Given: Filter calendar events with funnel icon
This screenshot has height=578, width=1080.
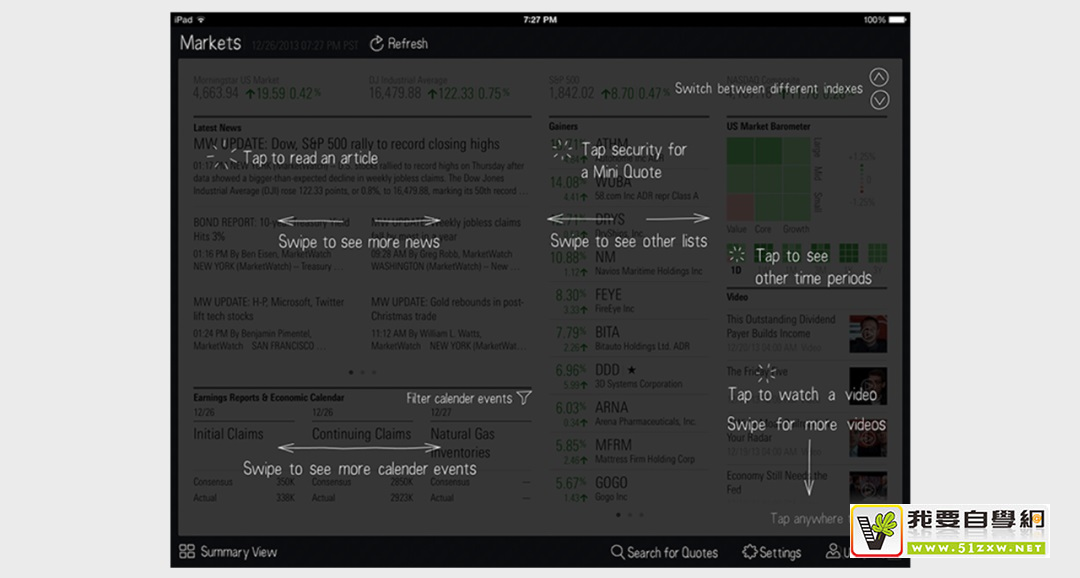Looking at the screenshot, I should pyautogui.click(x=523, y=398).
